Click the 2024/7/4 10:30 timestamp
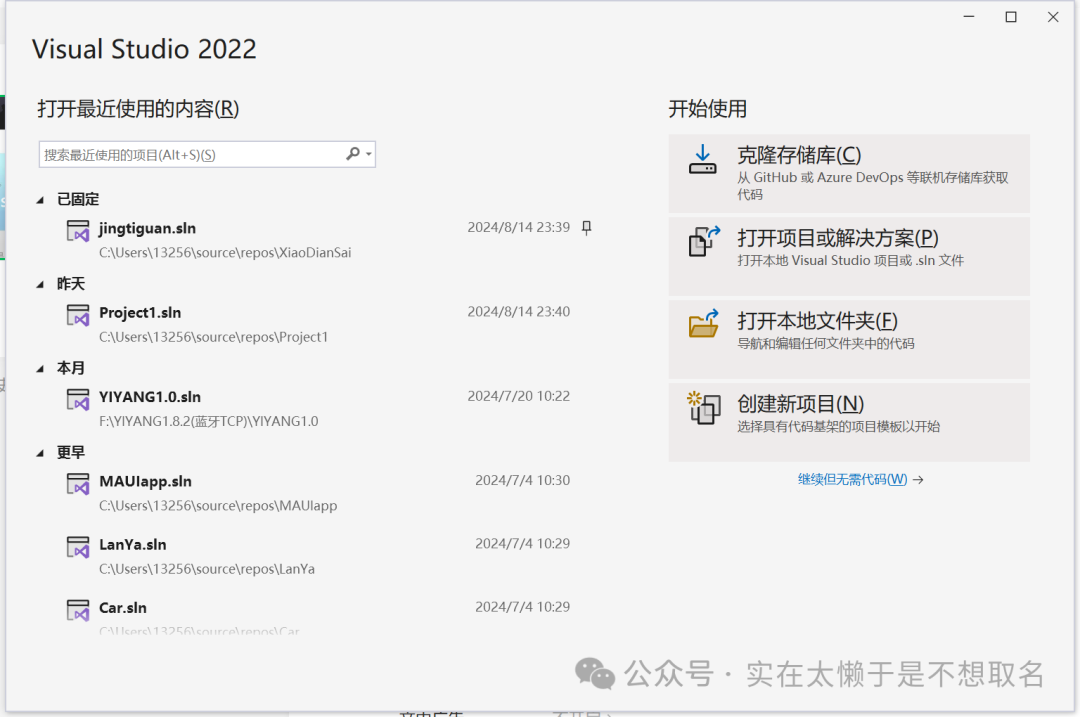The width and height of the screenshot is (1080, 717). (x=523, y=480)
